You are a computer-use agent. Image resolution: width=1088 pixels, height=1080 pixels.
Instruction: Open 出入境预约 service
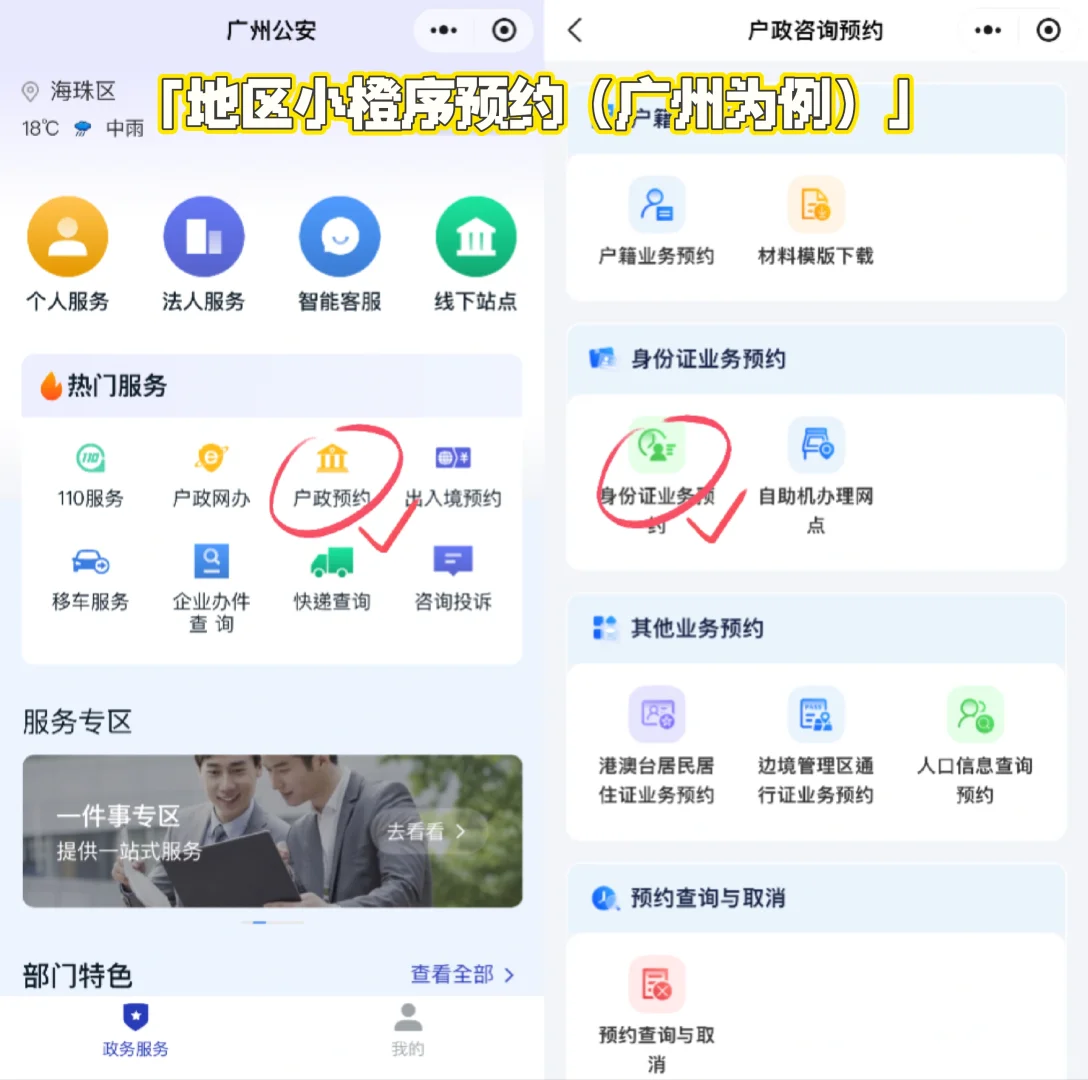click(x=453, y=475)
